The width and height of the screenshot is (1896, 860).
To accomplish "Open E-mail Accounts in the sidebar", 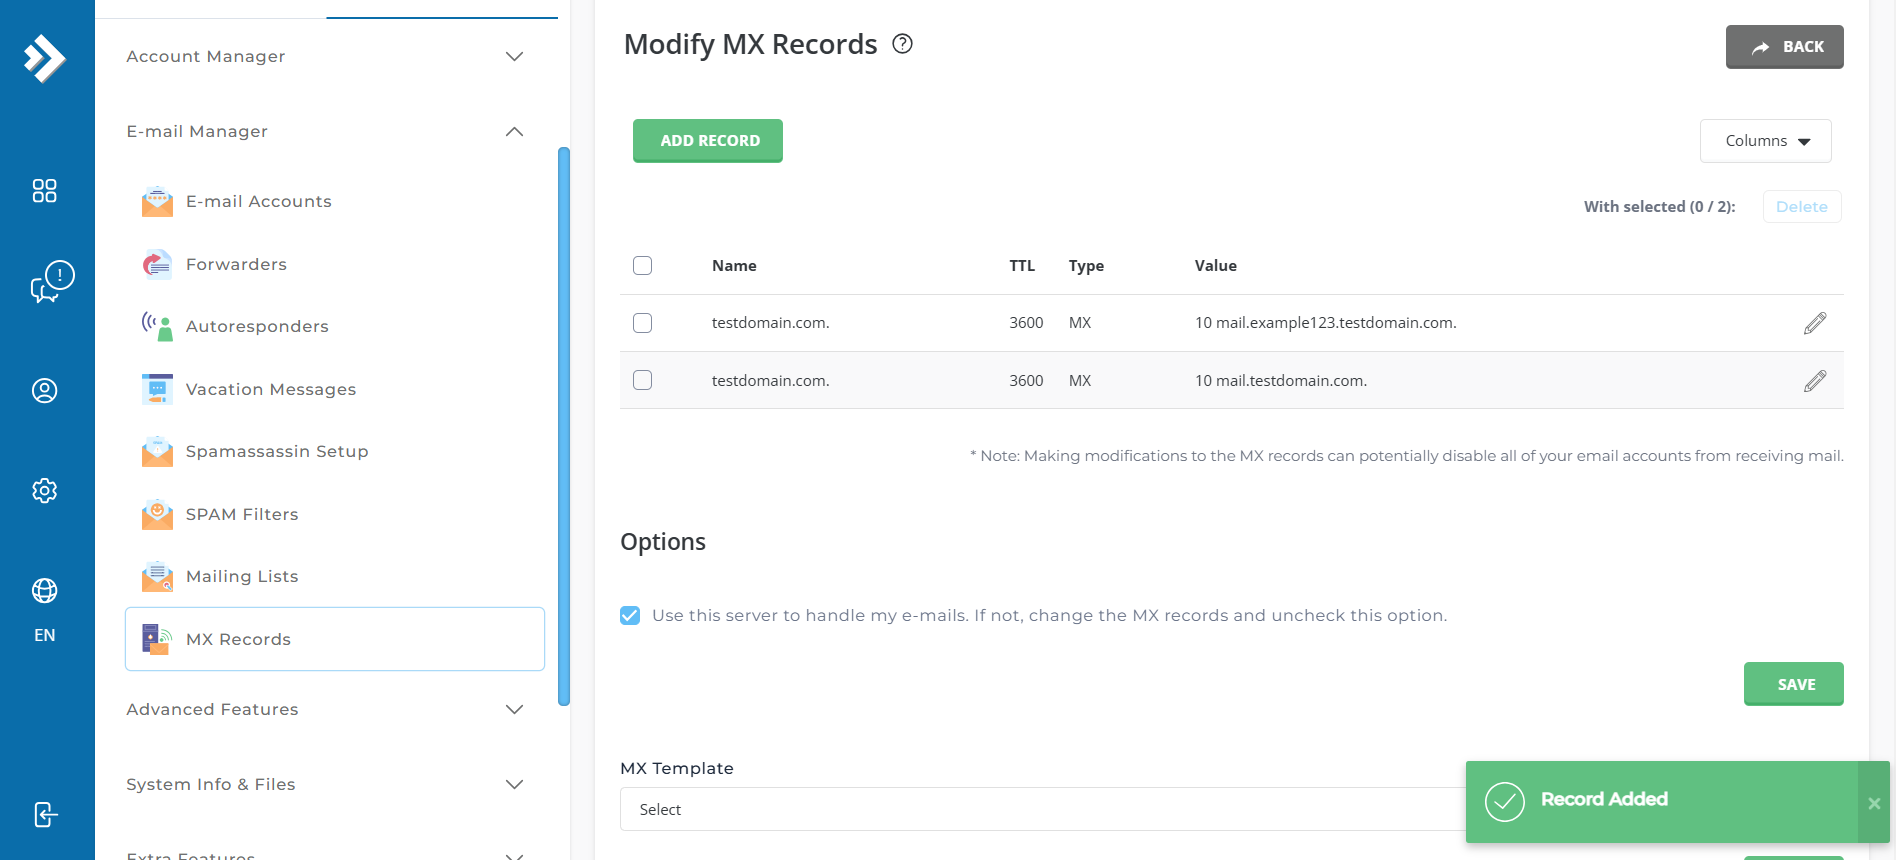I will pos(258,201).
